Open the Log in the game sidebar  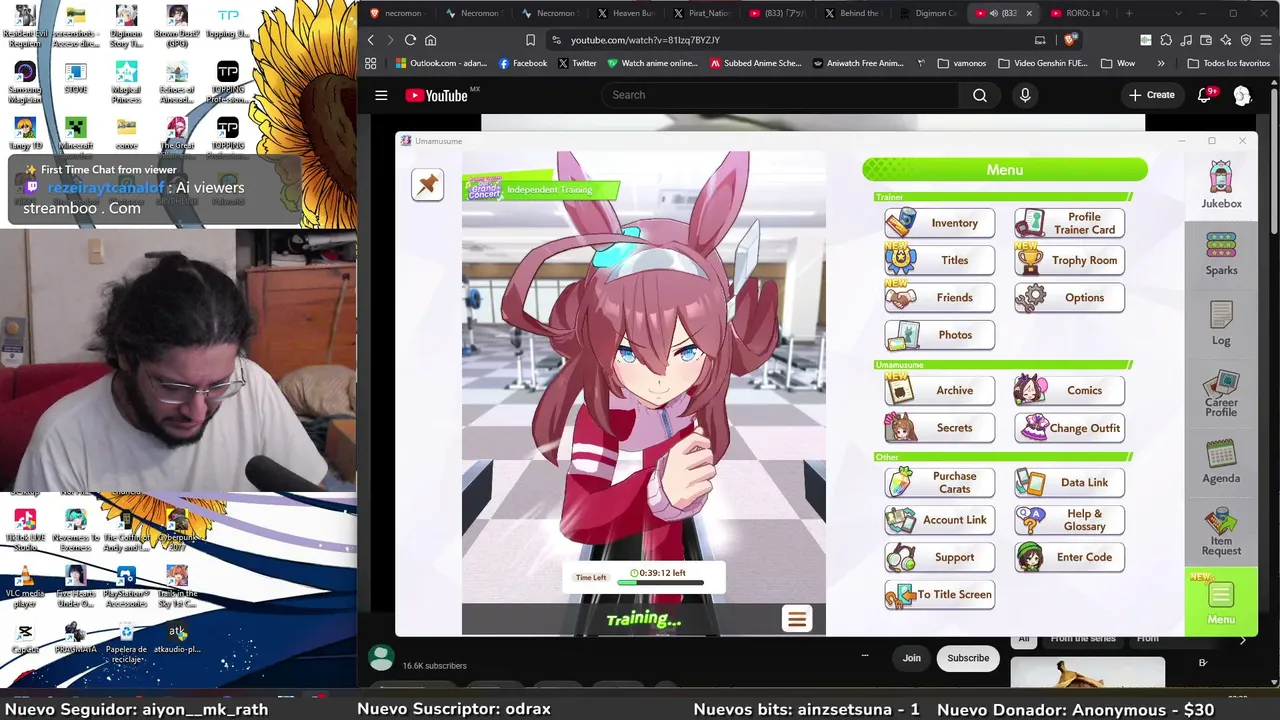tap(1221, 323)
